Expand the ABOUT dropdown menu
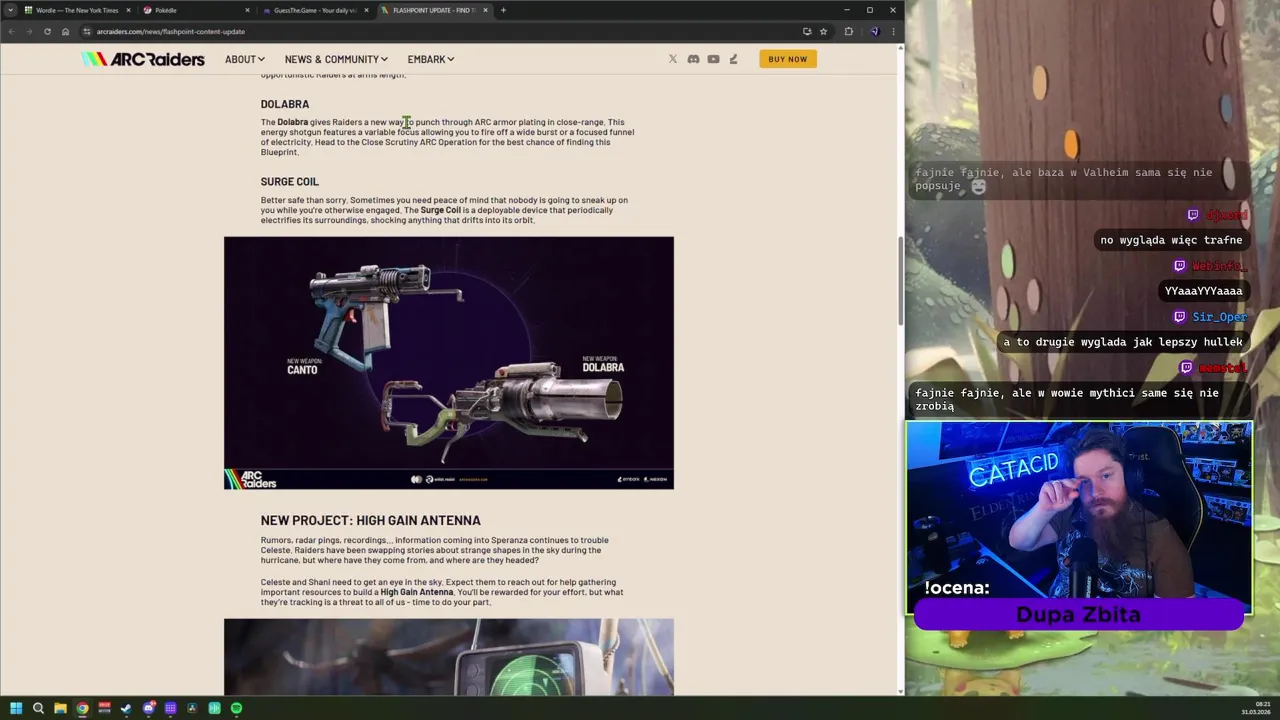 coord(245,59)
